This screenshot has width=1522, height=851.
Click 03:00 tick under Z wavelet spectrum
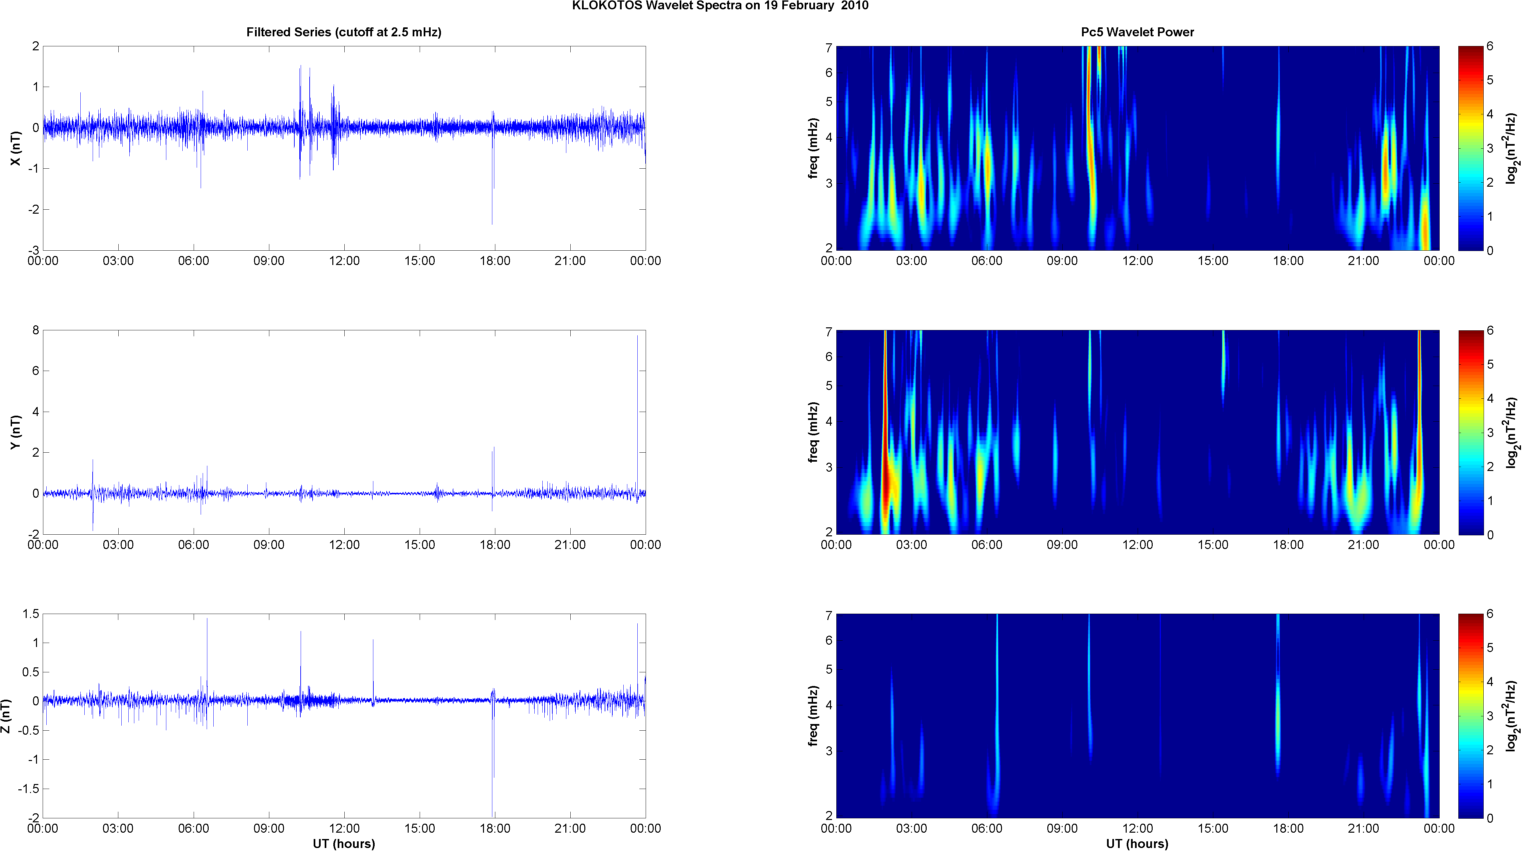911,828
